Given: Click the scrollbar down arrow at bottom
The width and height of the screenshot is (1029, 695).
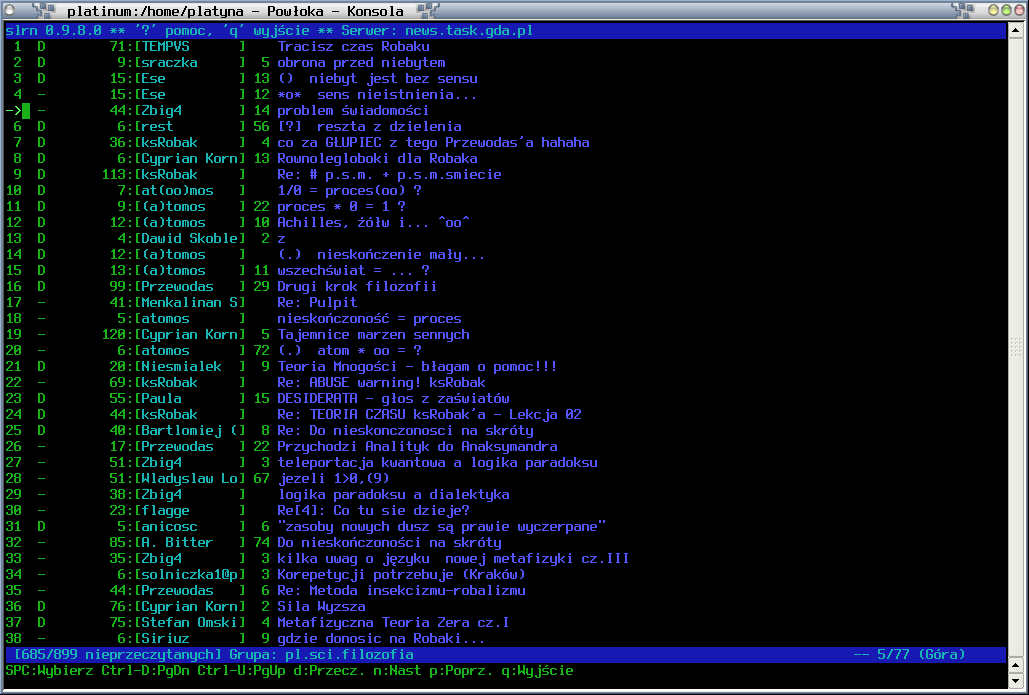Looking at the screenshot, I should coord(1015,682).
